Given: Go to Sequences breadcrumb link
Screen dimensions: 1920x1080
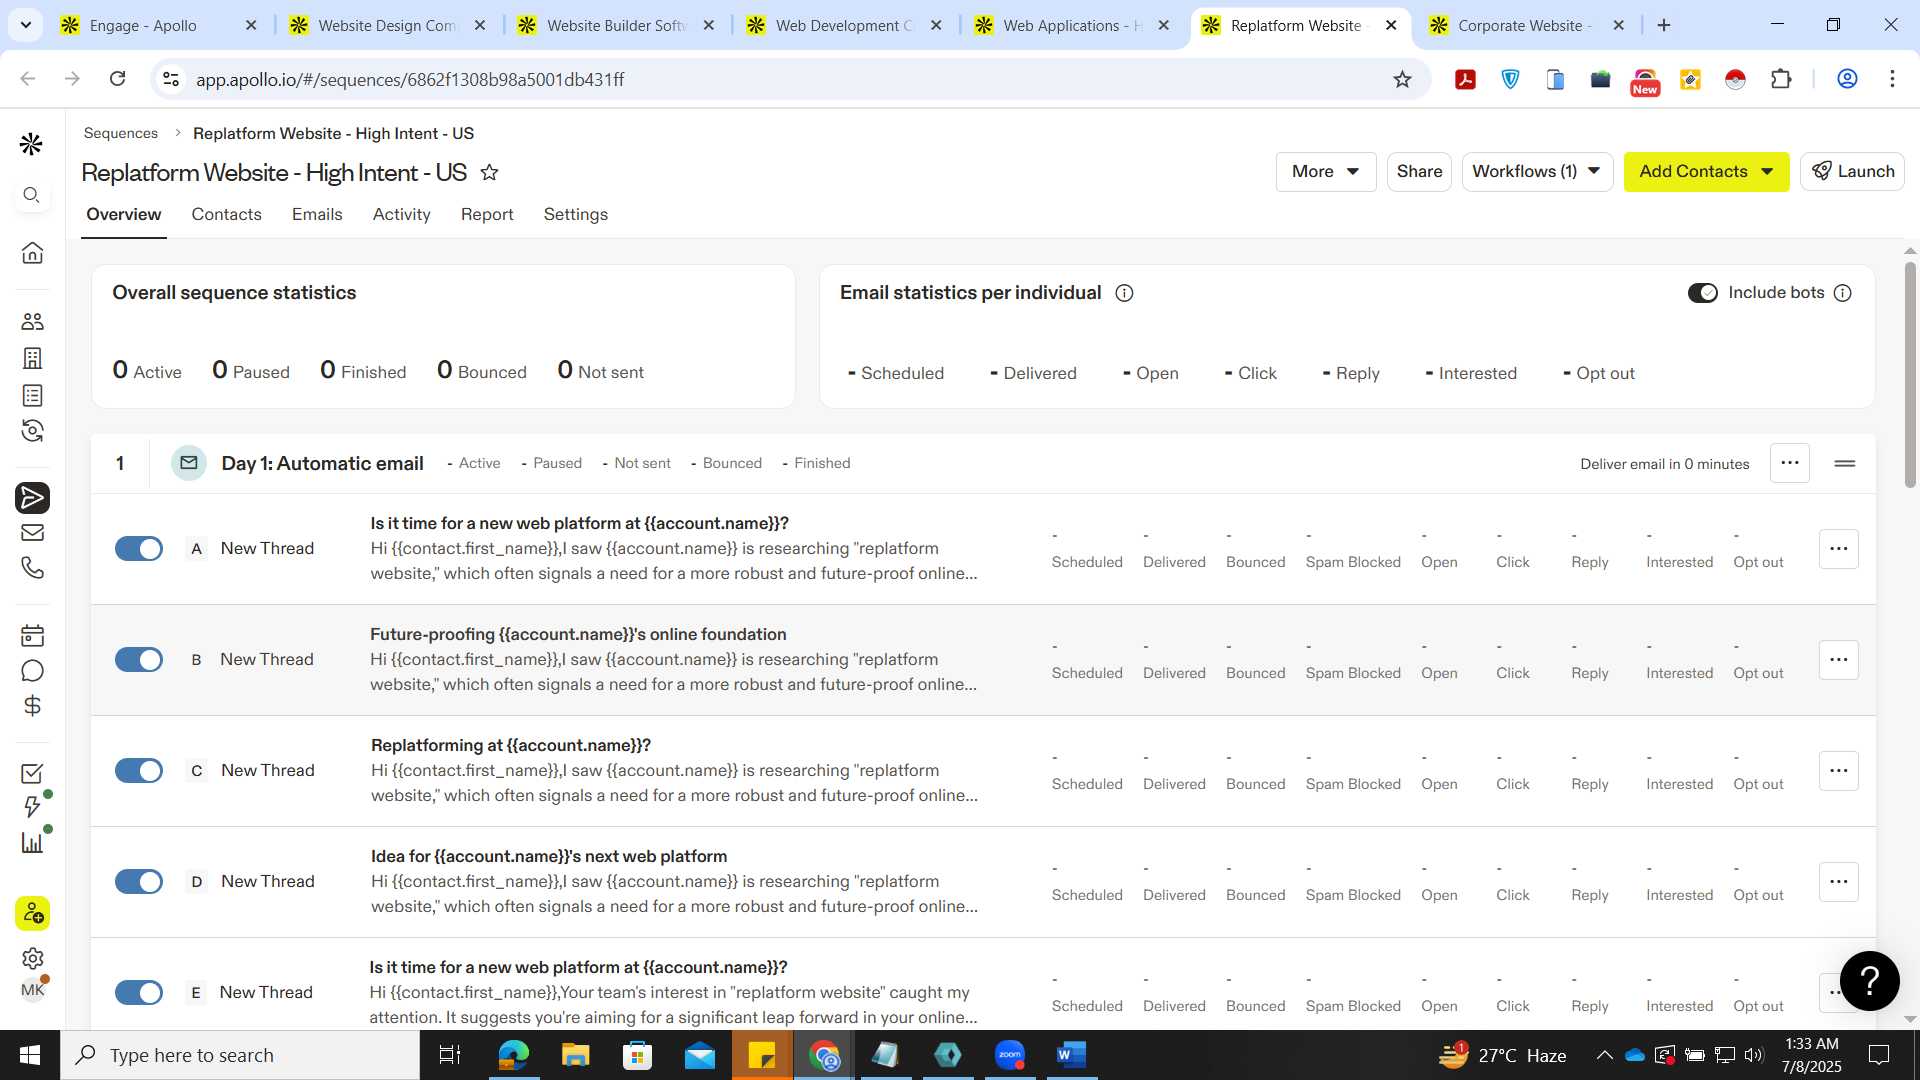Looking at the screenshot, I should (121, 133).
